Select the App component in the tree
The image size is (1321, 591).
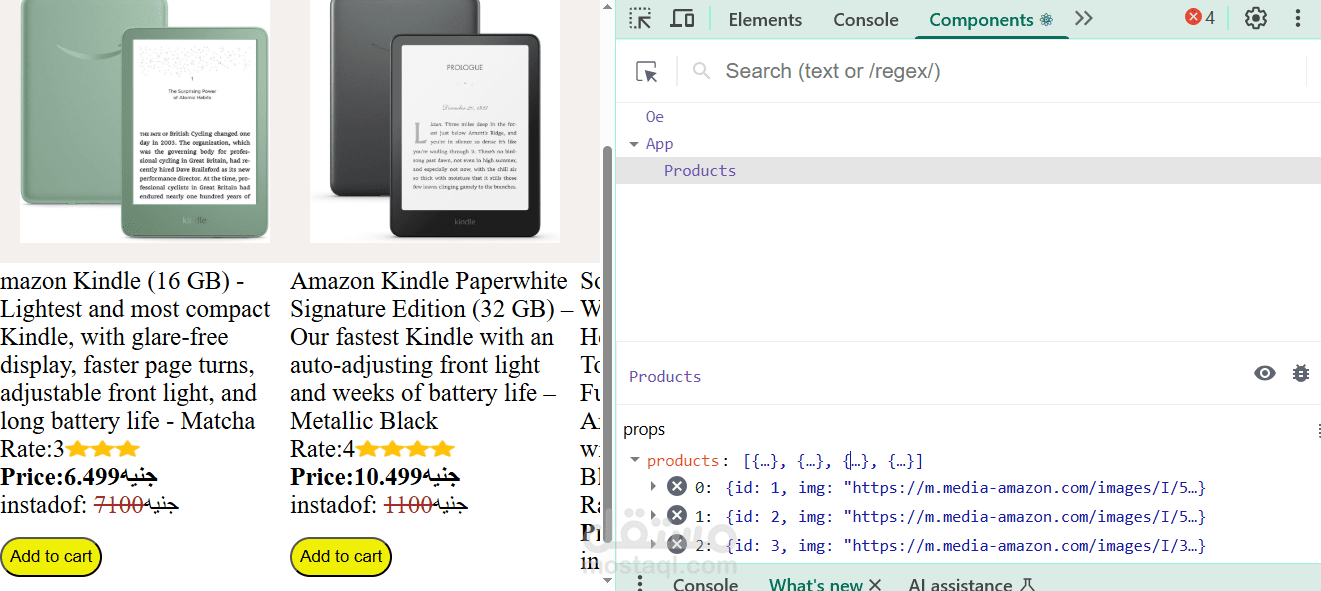click(x=659, y=144)
